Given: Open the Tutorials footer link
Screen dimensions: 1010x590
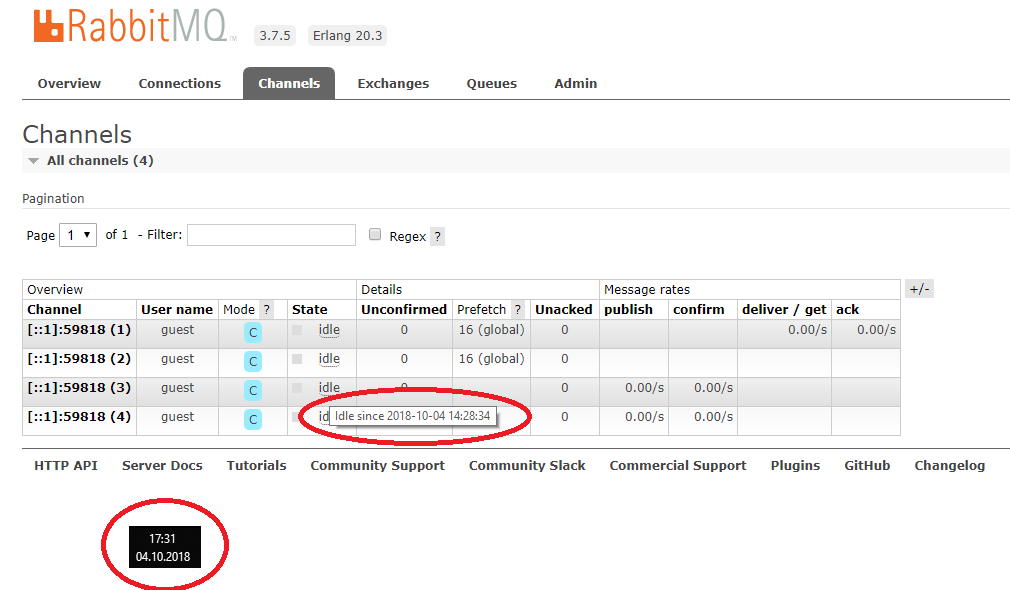Looking at the screenshot, I should [x=256, y=466].
